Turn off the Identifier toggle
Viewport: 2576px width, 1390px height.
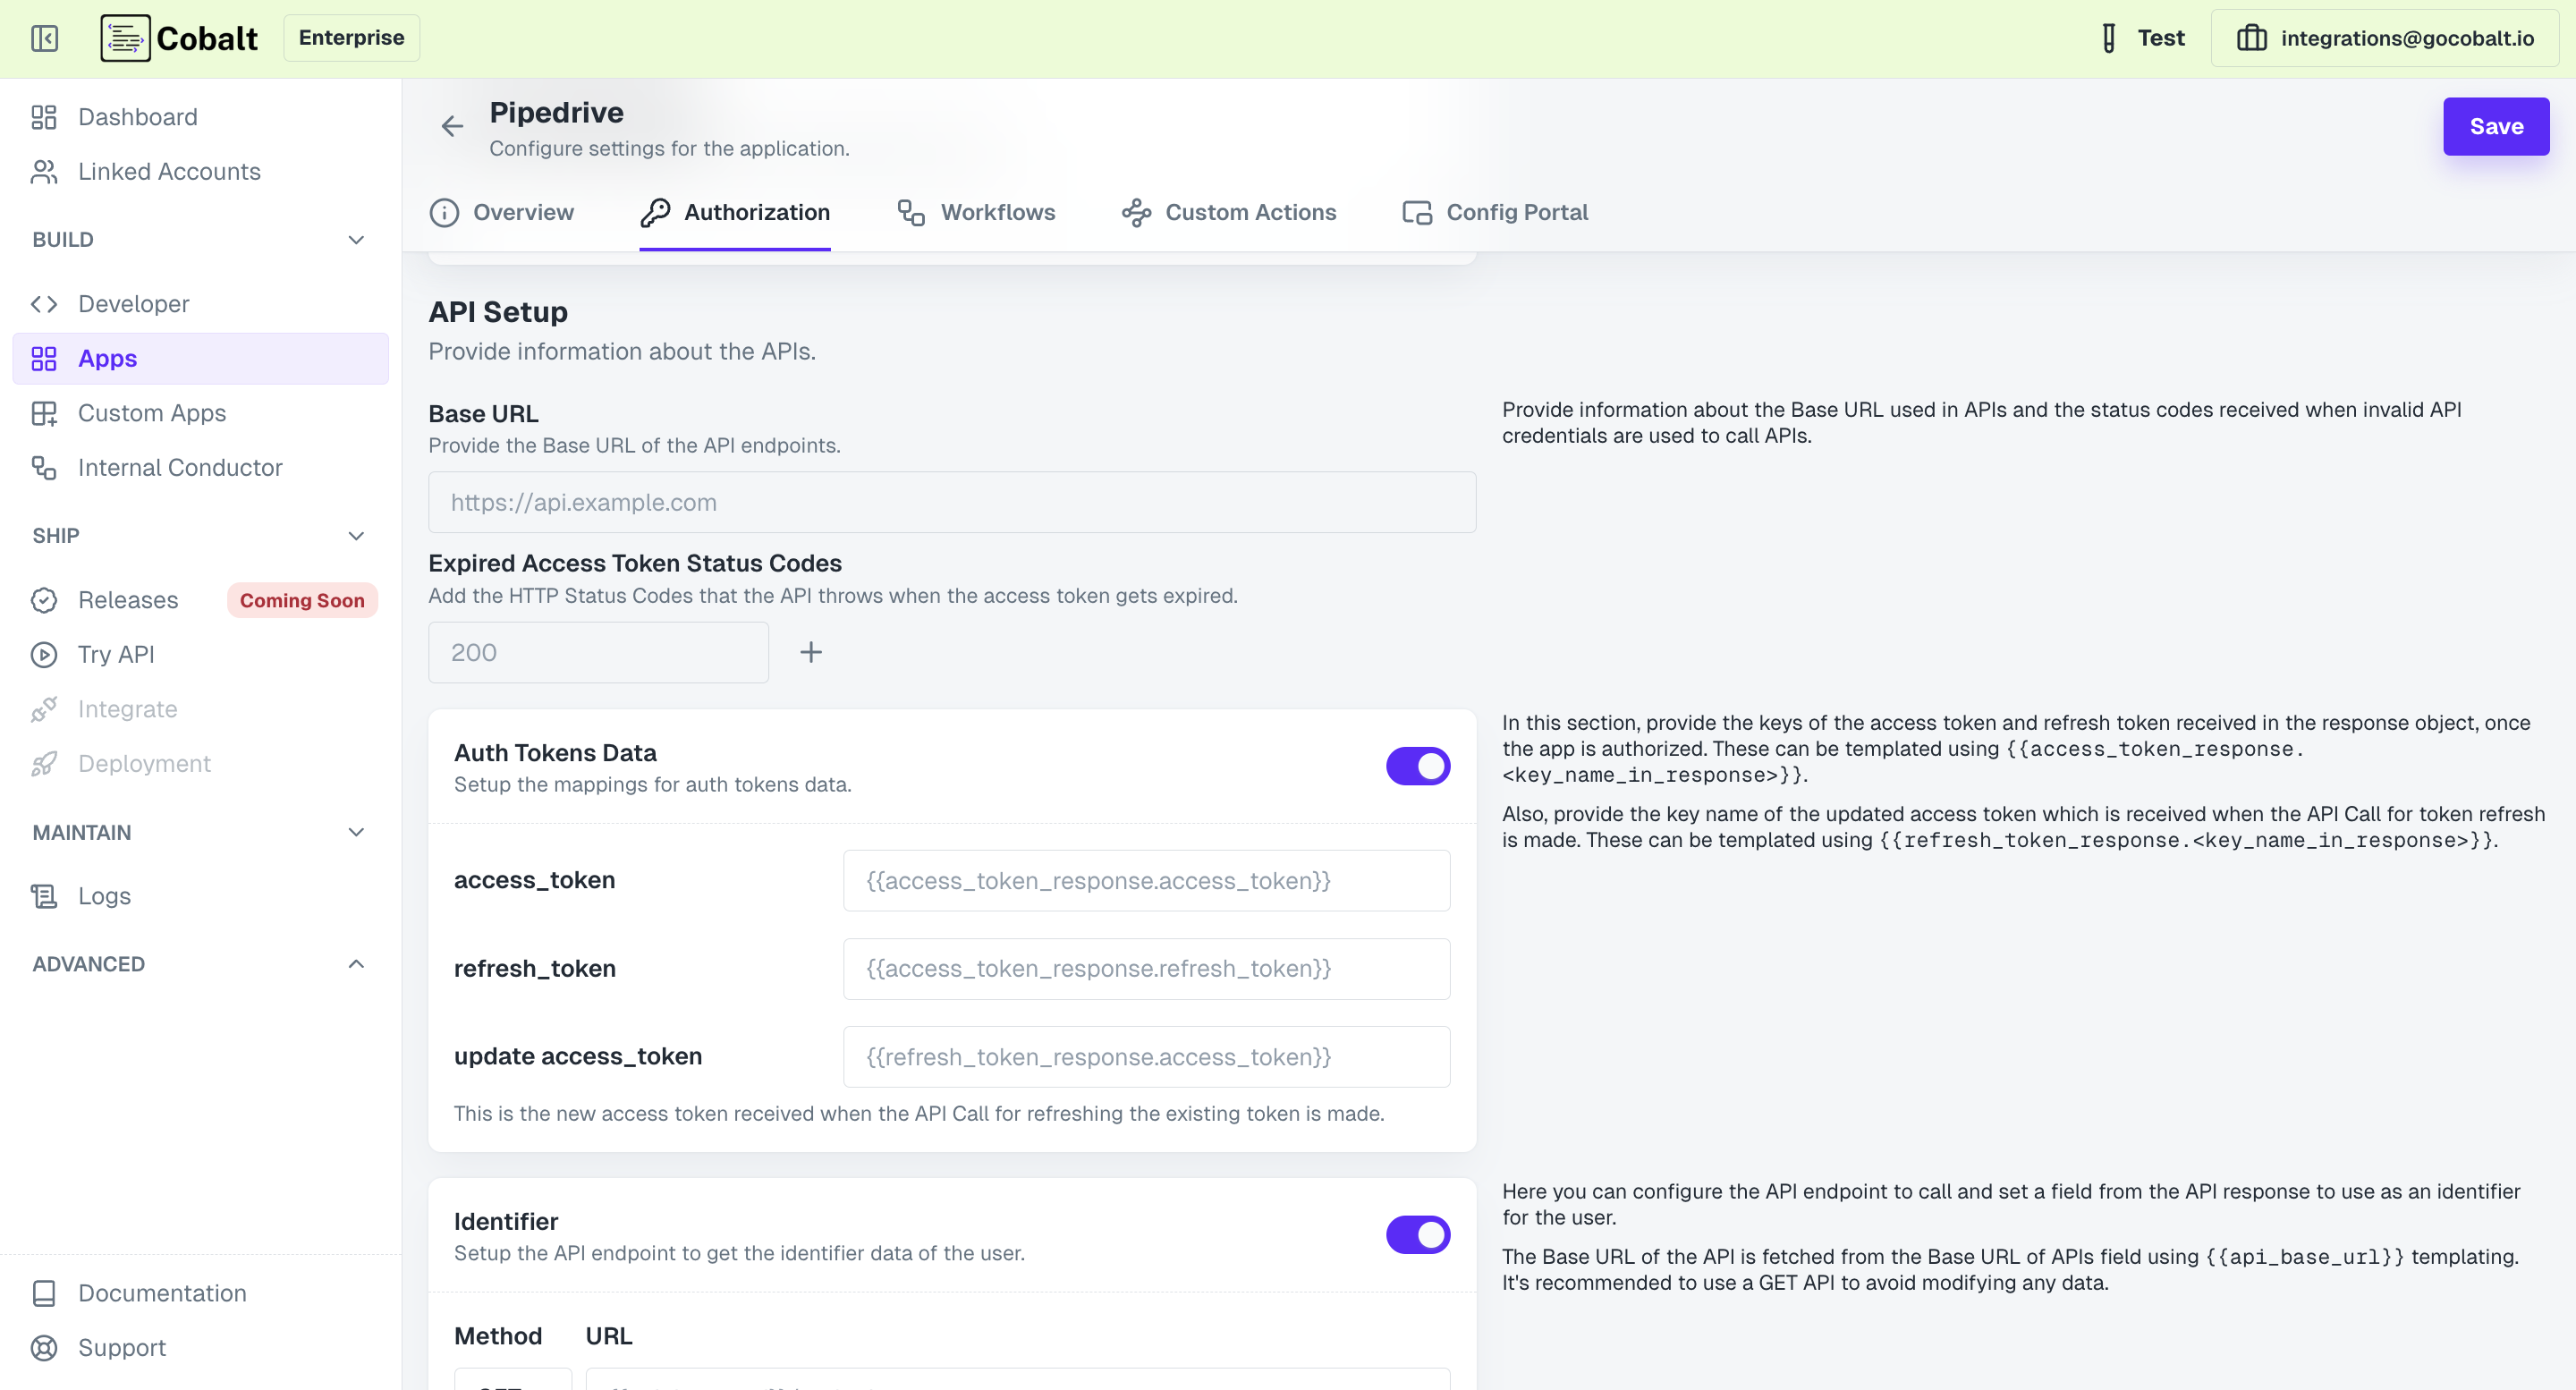click(x=1417, y=1234)
